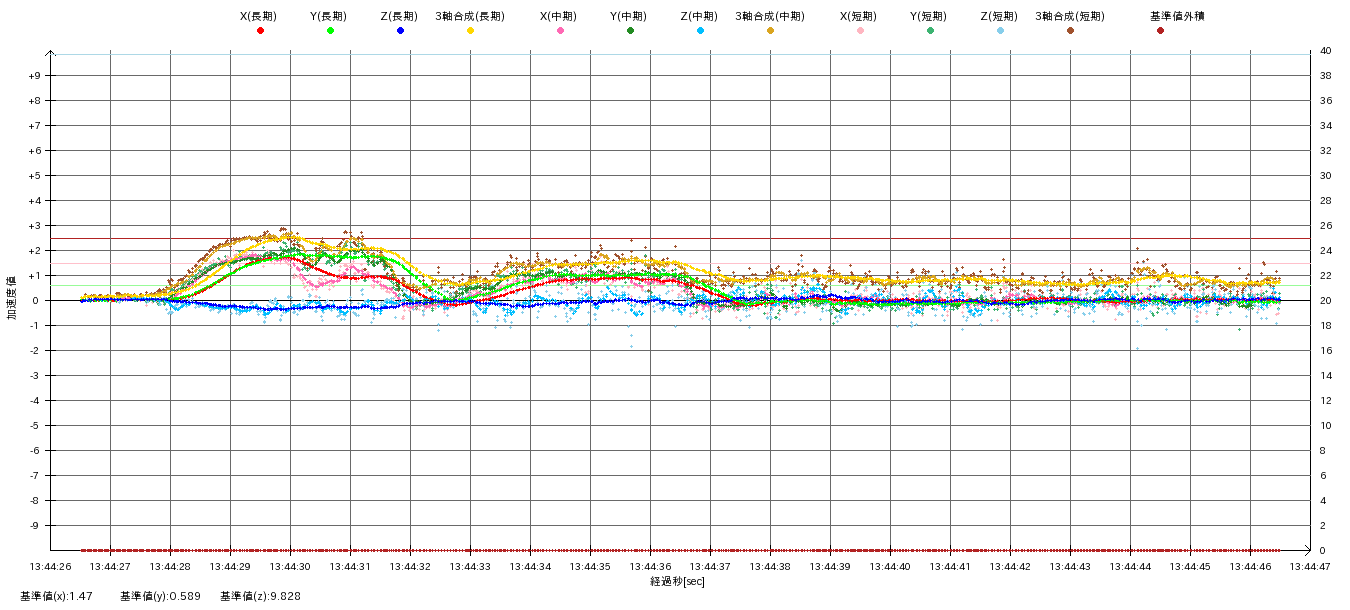The height and width of the screenshot is (610, 1350).
Task: Click the blue Z(長期) legend marker dot
Action: 400,31
